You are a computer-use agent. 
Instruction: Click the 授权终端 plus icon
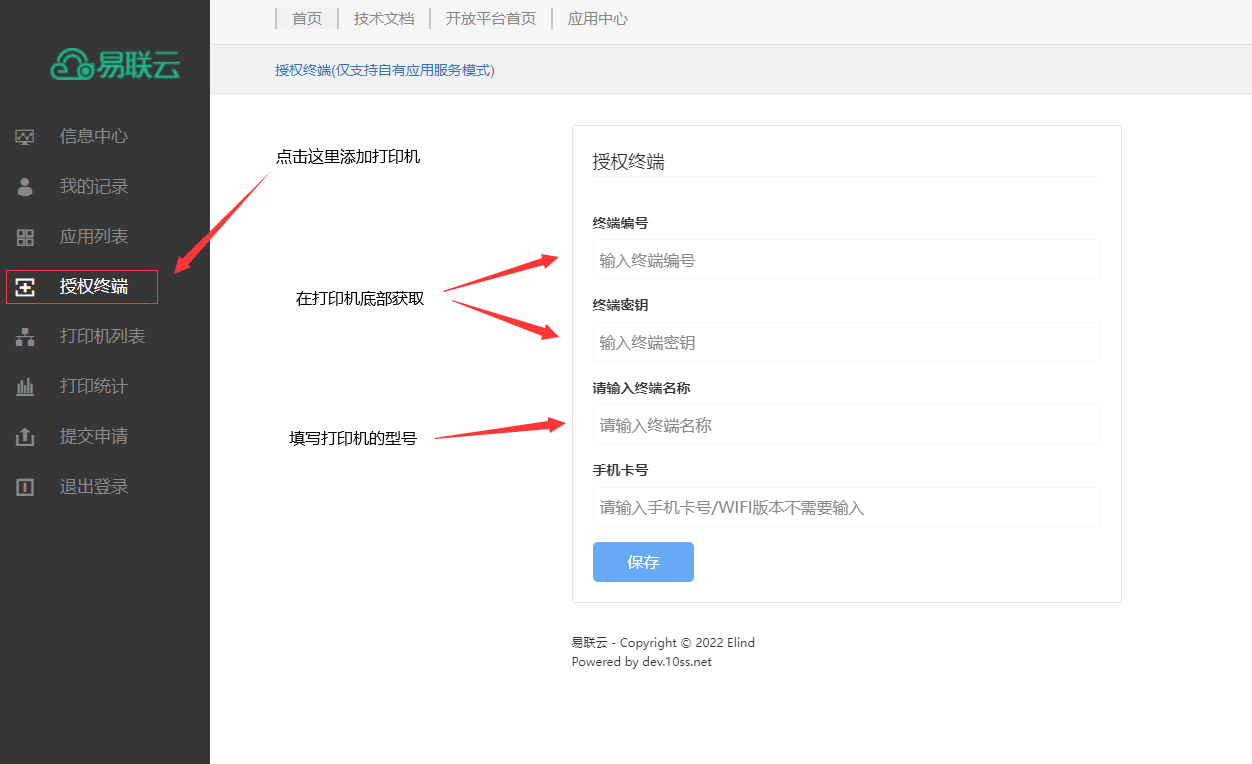(25, 287)
